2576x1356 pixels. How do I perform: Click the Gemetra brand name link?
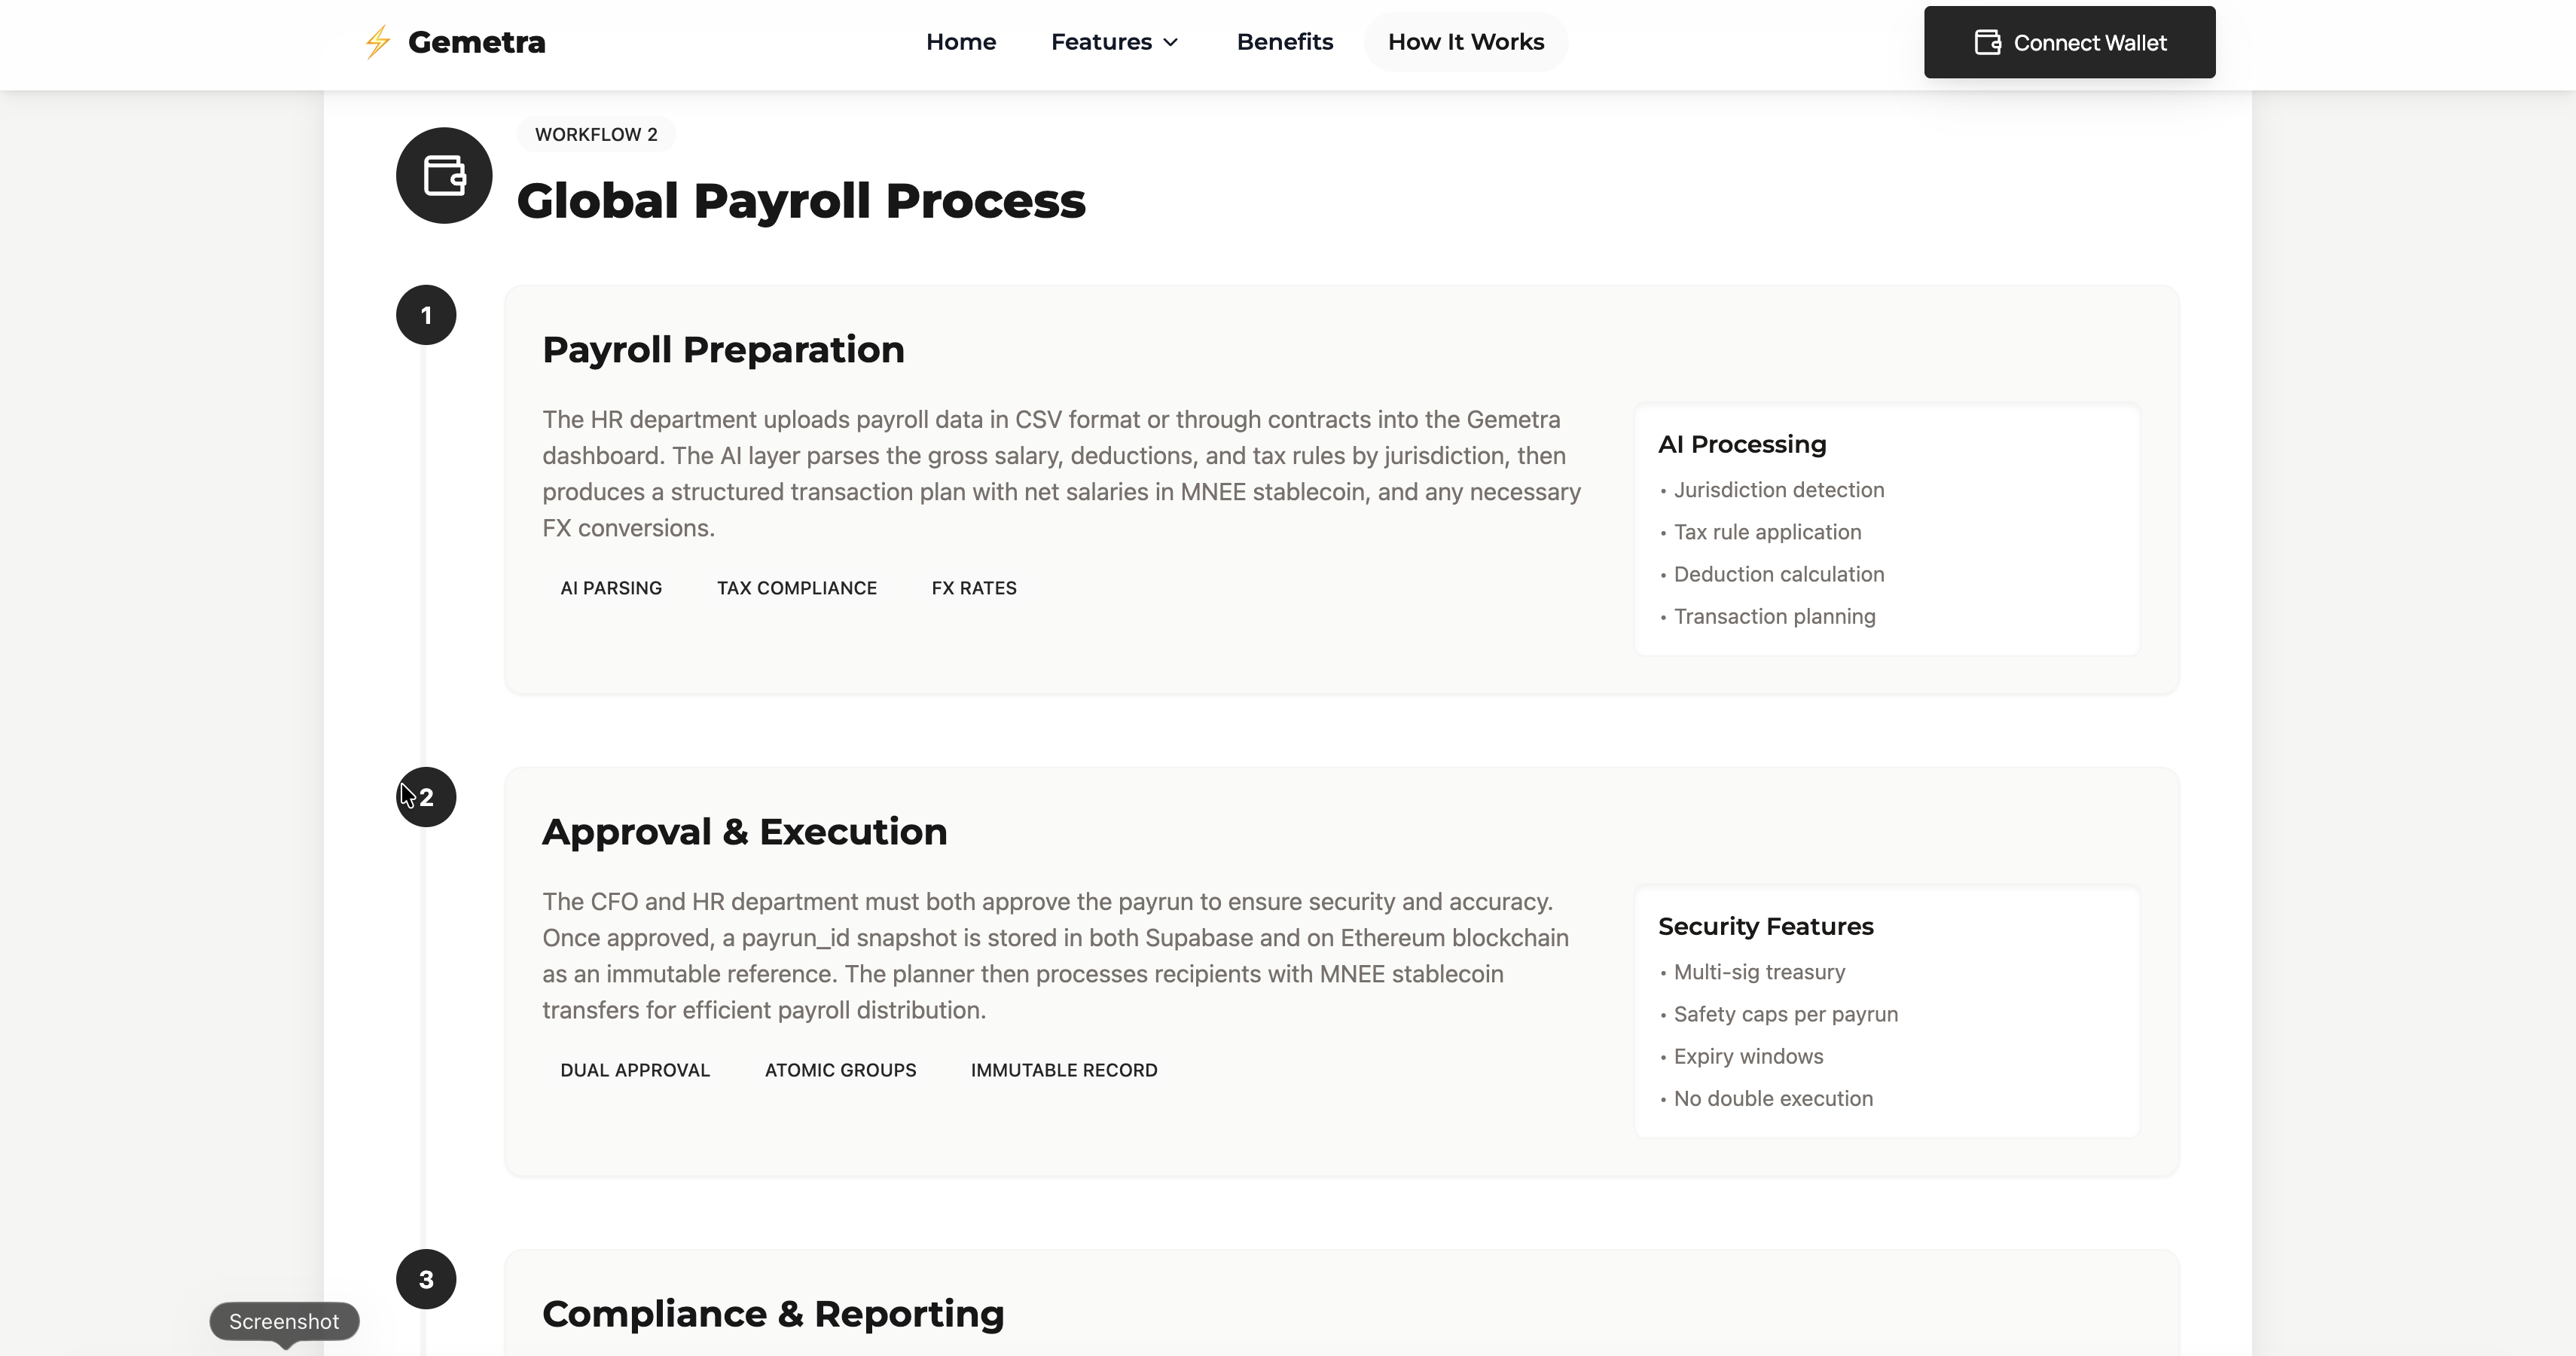click(476, 42)
